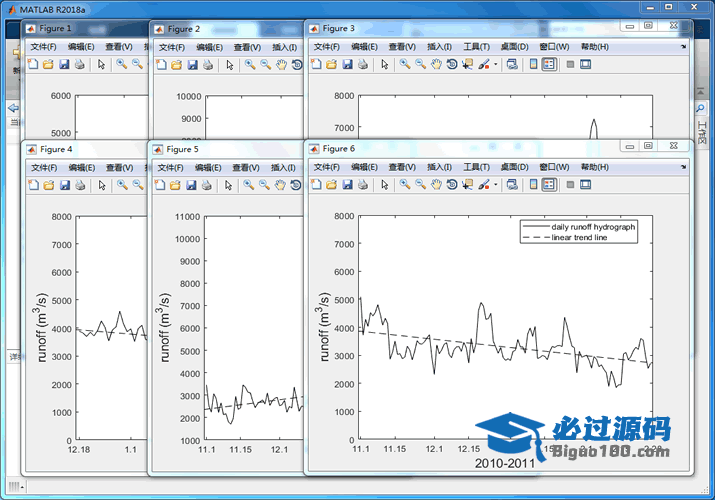The image size is (715, 500).
Task: Open brush dropdown arrow in Figure 3
Action: [x=496, y=64]
